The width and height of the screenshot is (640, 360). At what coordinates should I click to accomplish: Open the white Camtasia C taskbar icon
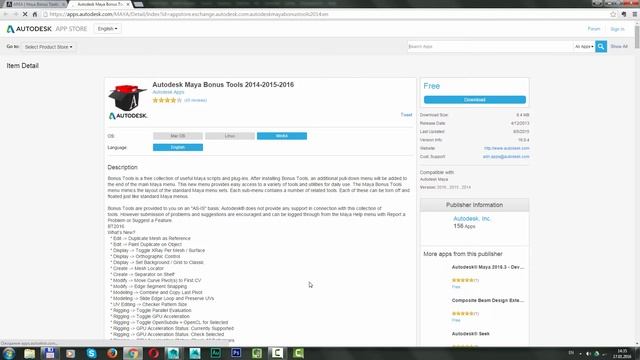277,353
